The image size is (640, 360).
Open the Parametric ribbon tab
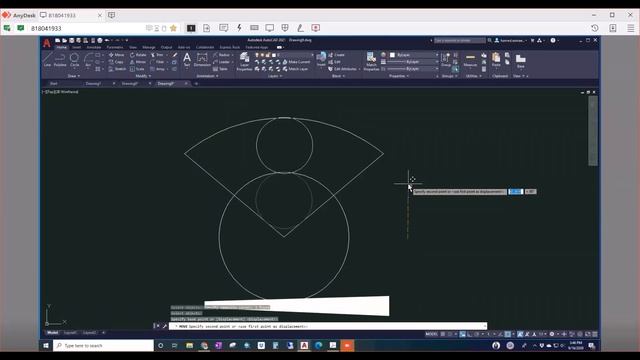coord(115,47)
